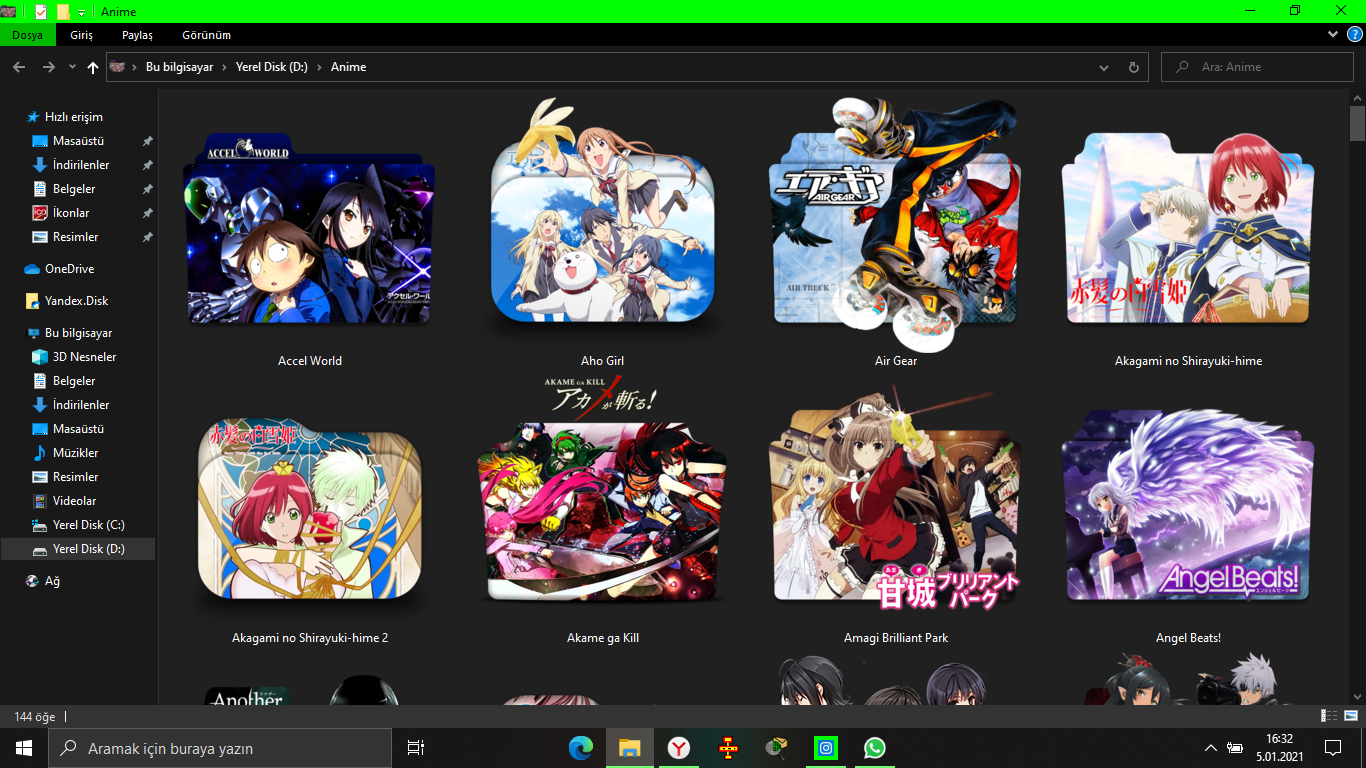Click the globe and envelope taskbar icon
Viewport: 1366px width, 768px height.
[777, 748]
